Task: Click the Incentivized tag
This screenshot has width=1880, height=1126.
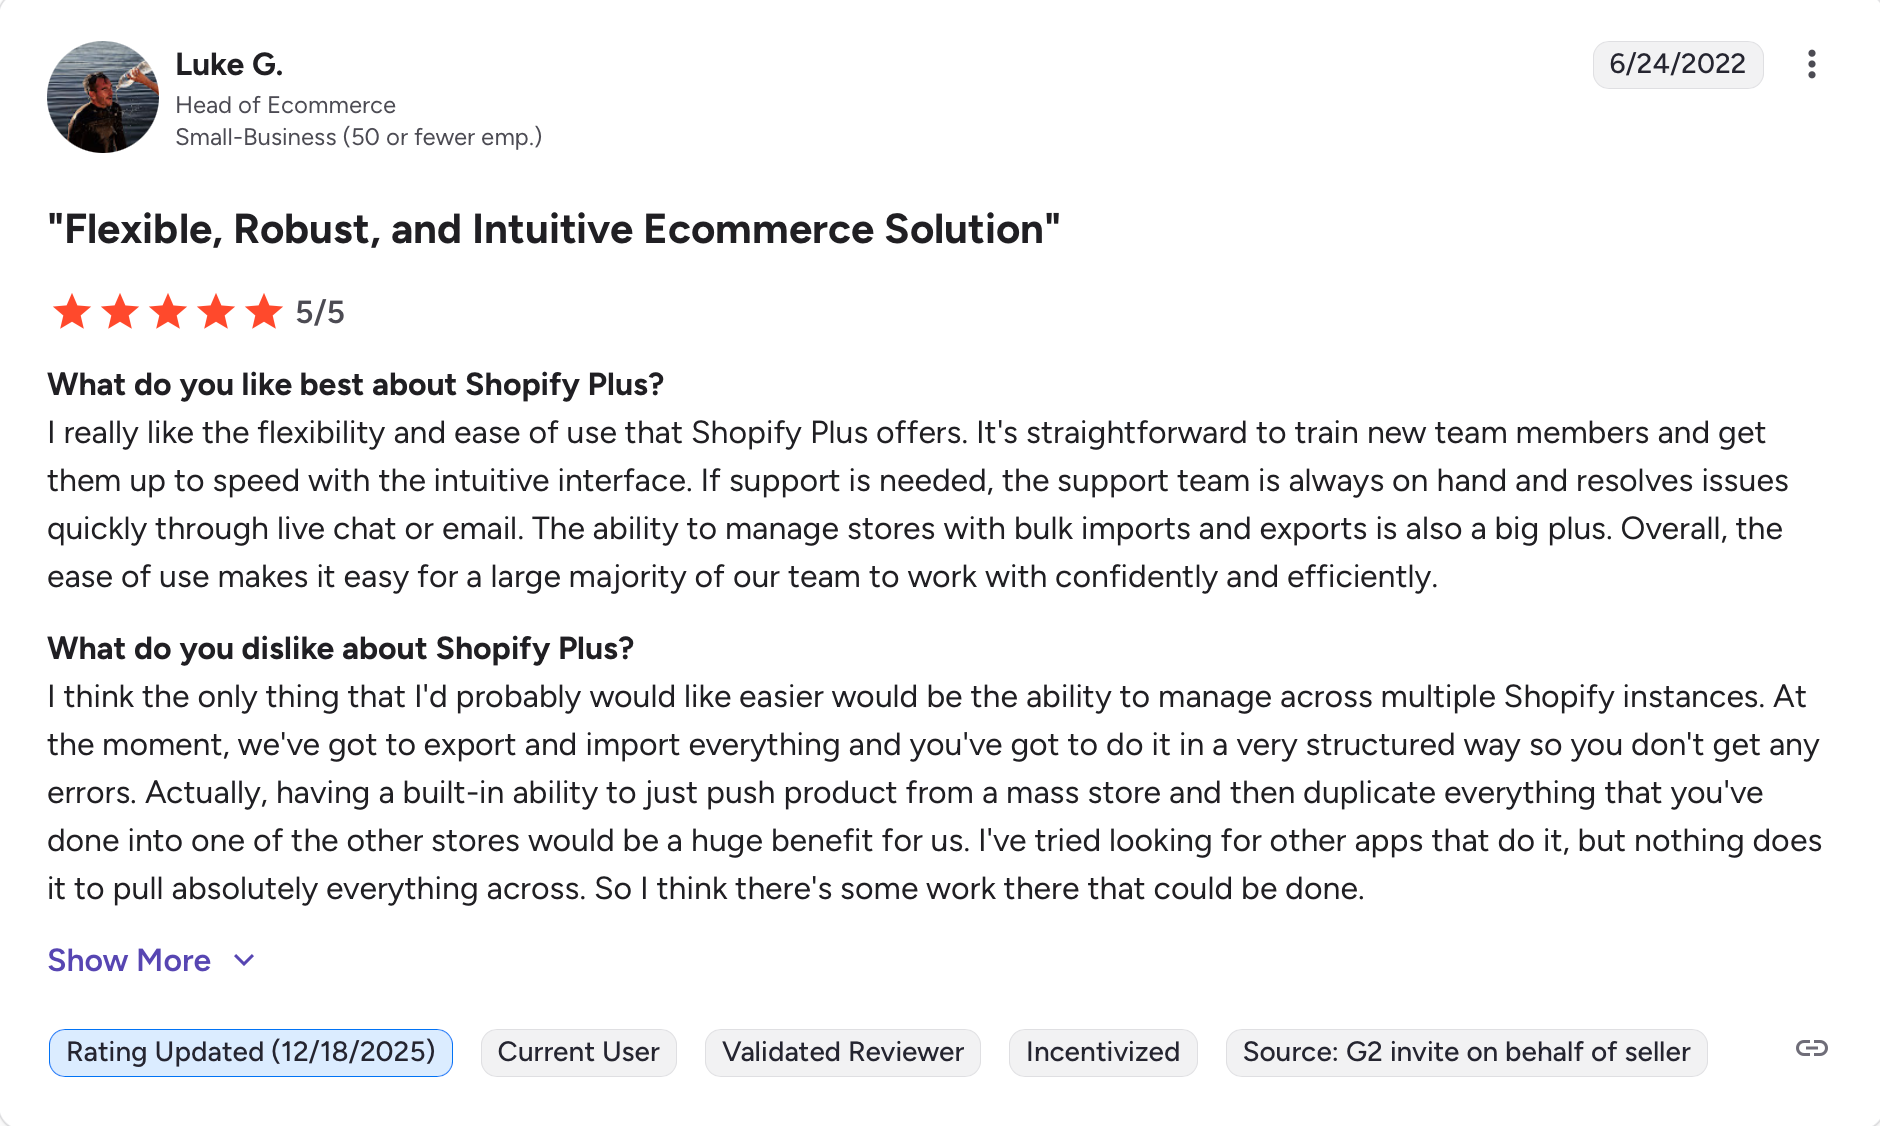Action: point(1102,1052)
